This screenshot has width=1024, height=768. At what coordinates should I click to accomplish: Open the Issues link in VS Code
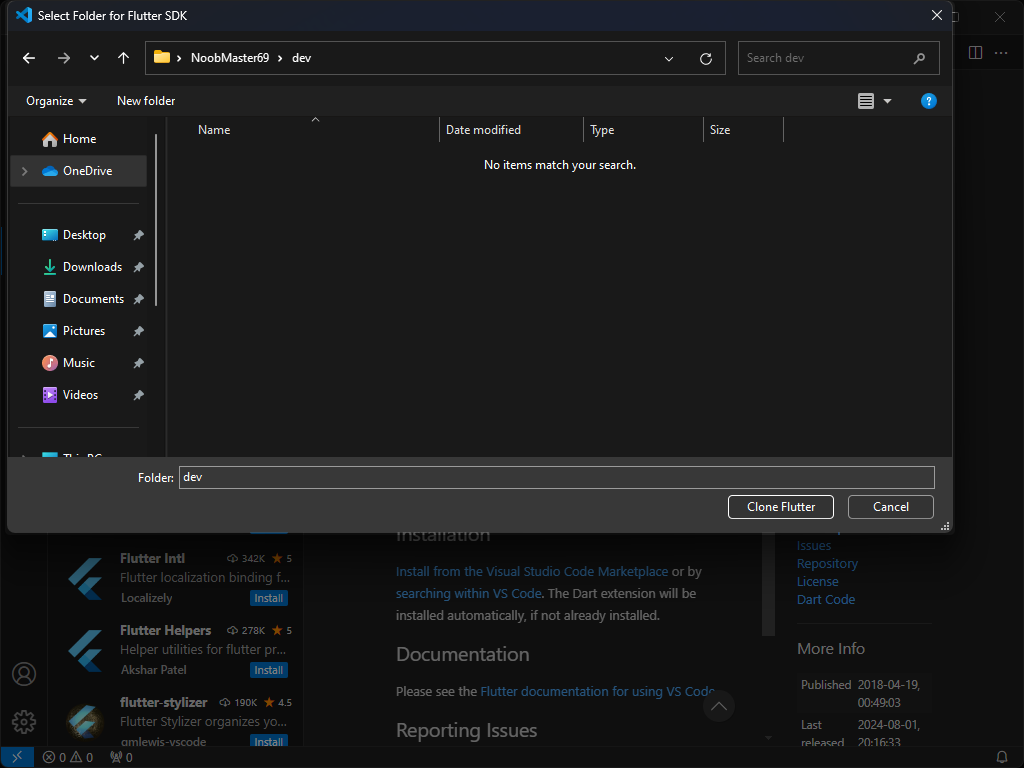[814, 545]
